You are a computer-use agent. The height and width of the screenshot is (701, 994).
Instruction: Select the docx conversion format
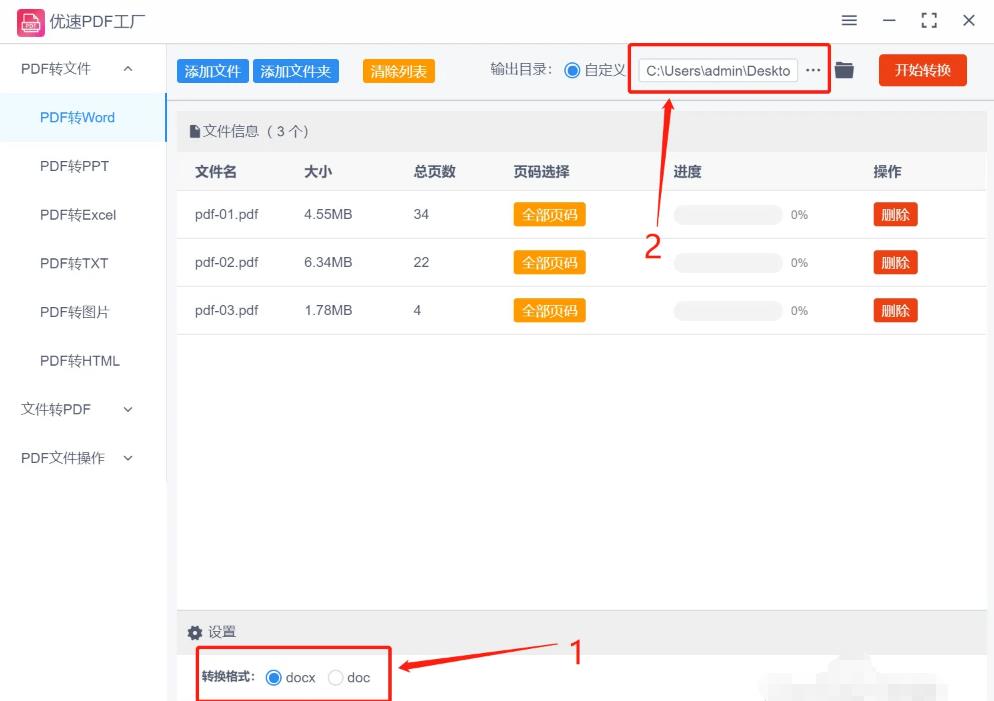coord(274,678)
